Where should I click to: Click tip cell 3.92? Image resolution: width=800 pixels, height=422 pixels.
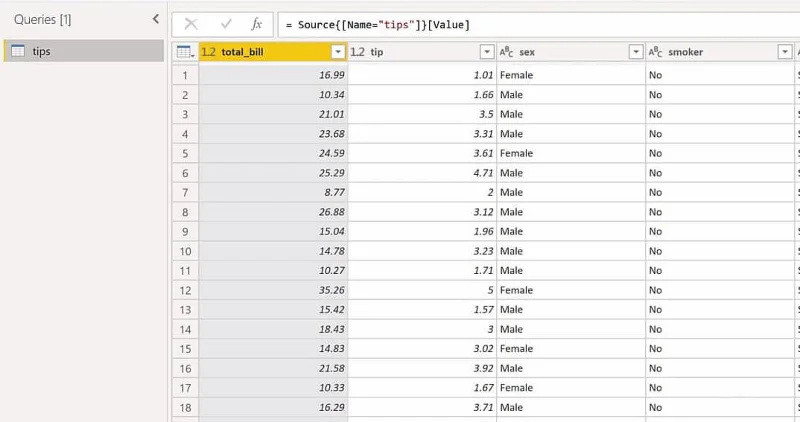coord(422,368)
